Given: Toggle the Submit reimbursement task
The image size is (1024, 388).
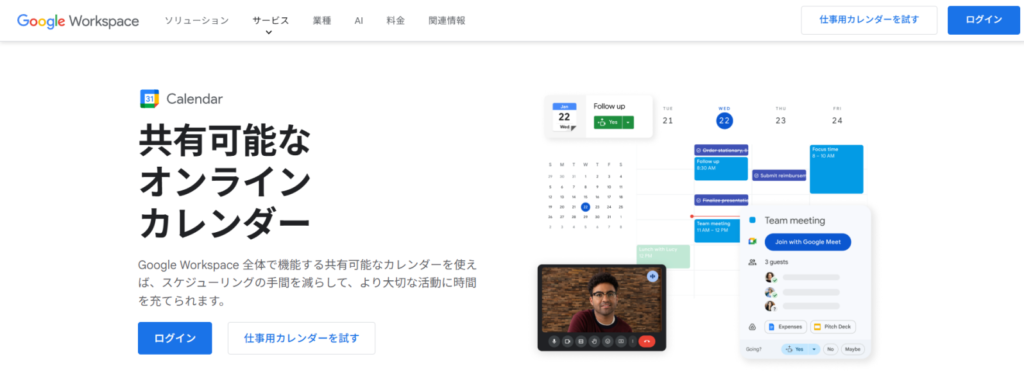Looking at the screenshot, I should pyautogui.click(x=779, y=175).
